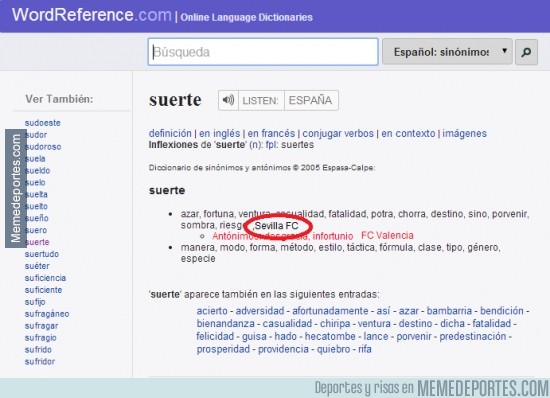The width and height of the screenshot is (550, 398).
Task: Open the providencia related entry
Action: point(283,349)
